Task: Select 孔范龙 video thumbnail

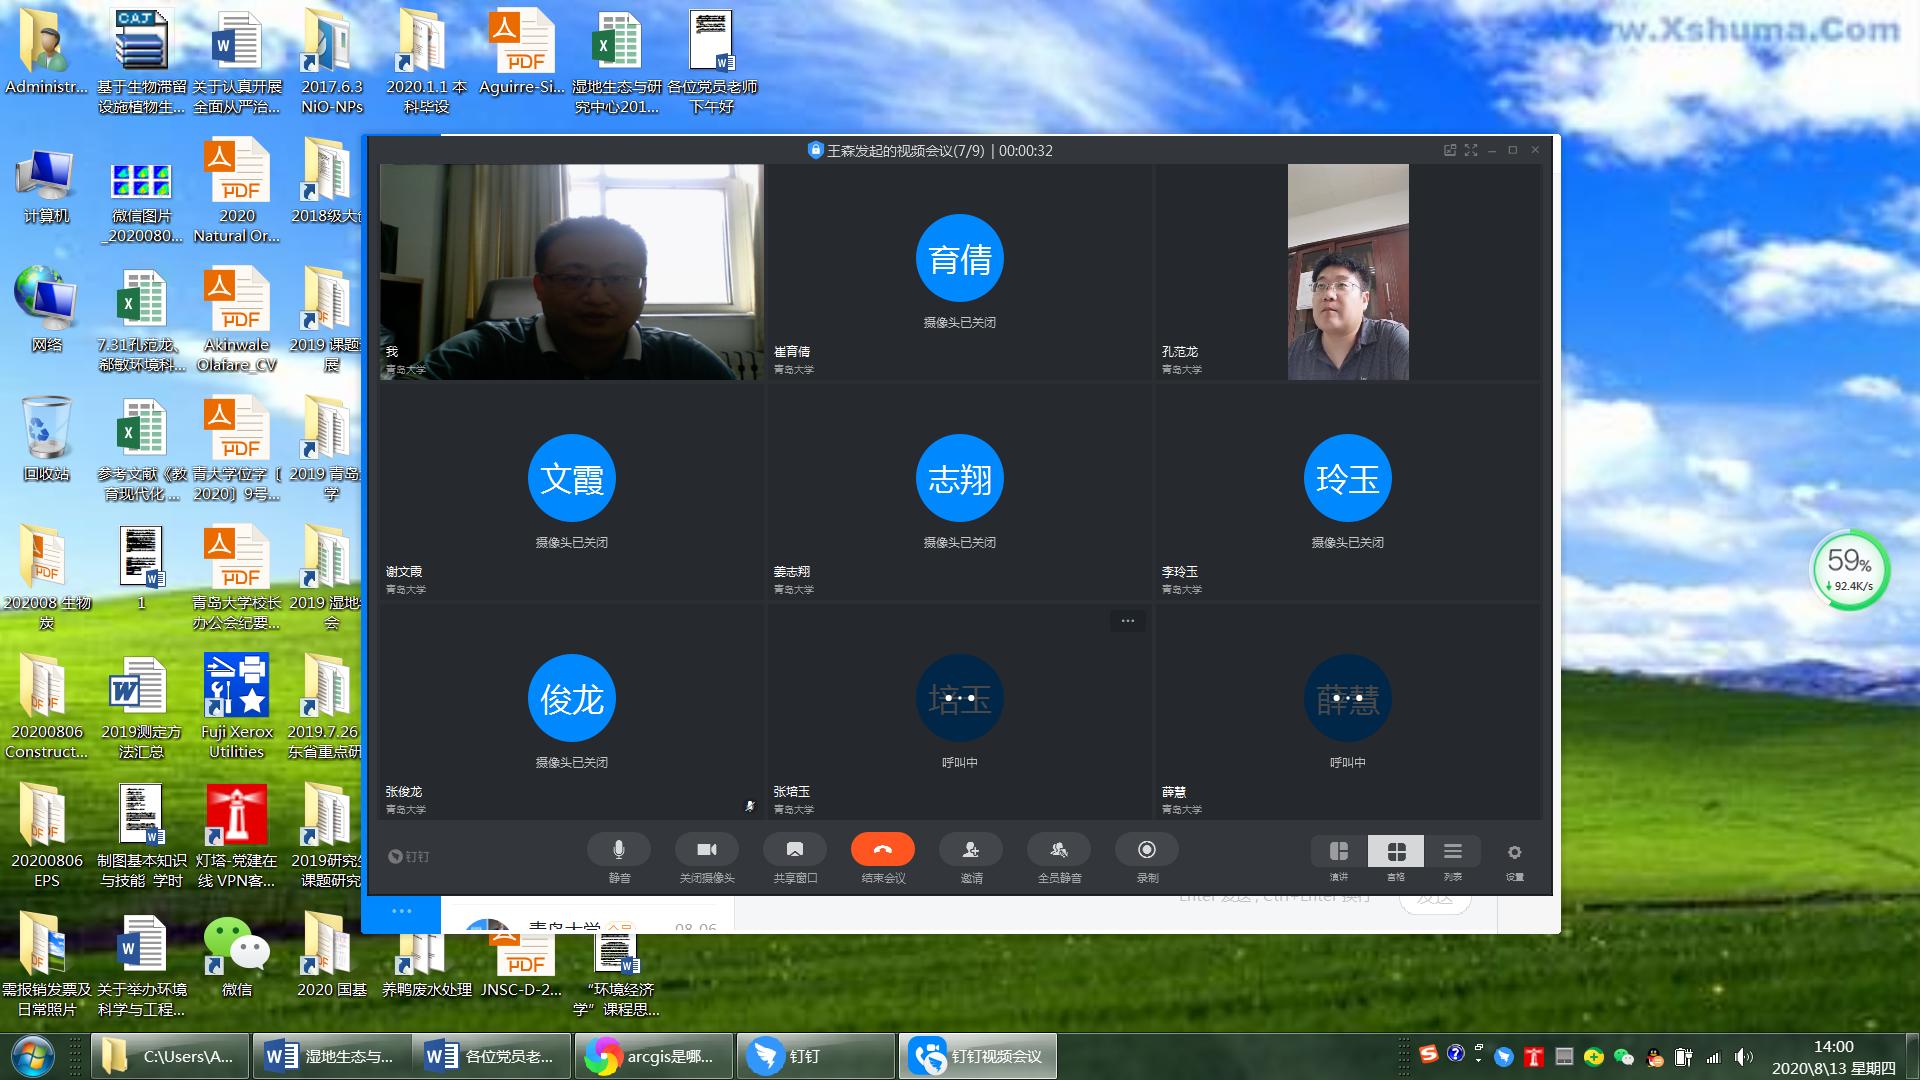Action: pyautogui.click(x=1347, y=272)
